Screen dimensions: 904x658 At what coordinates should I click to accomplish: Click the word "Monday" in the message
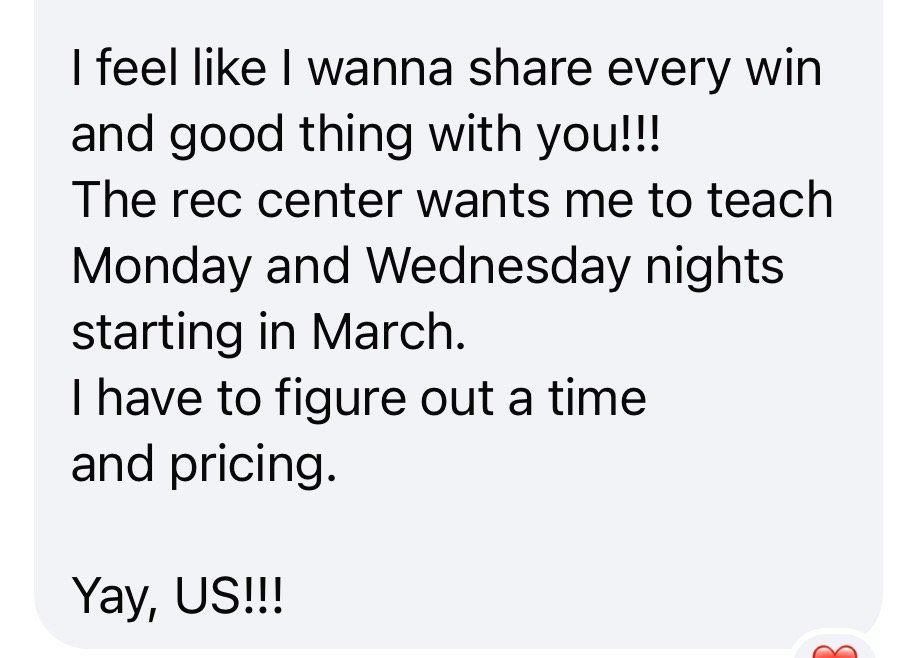coord(162,268)
